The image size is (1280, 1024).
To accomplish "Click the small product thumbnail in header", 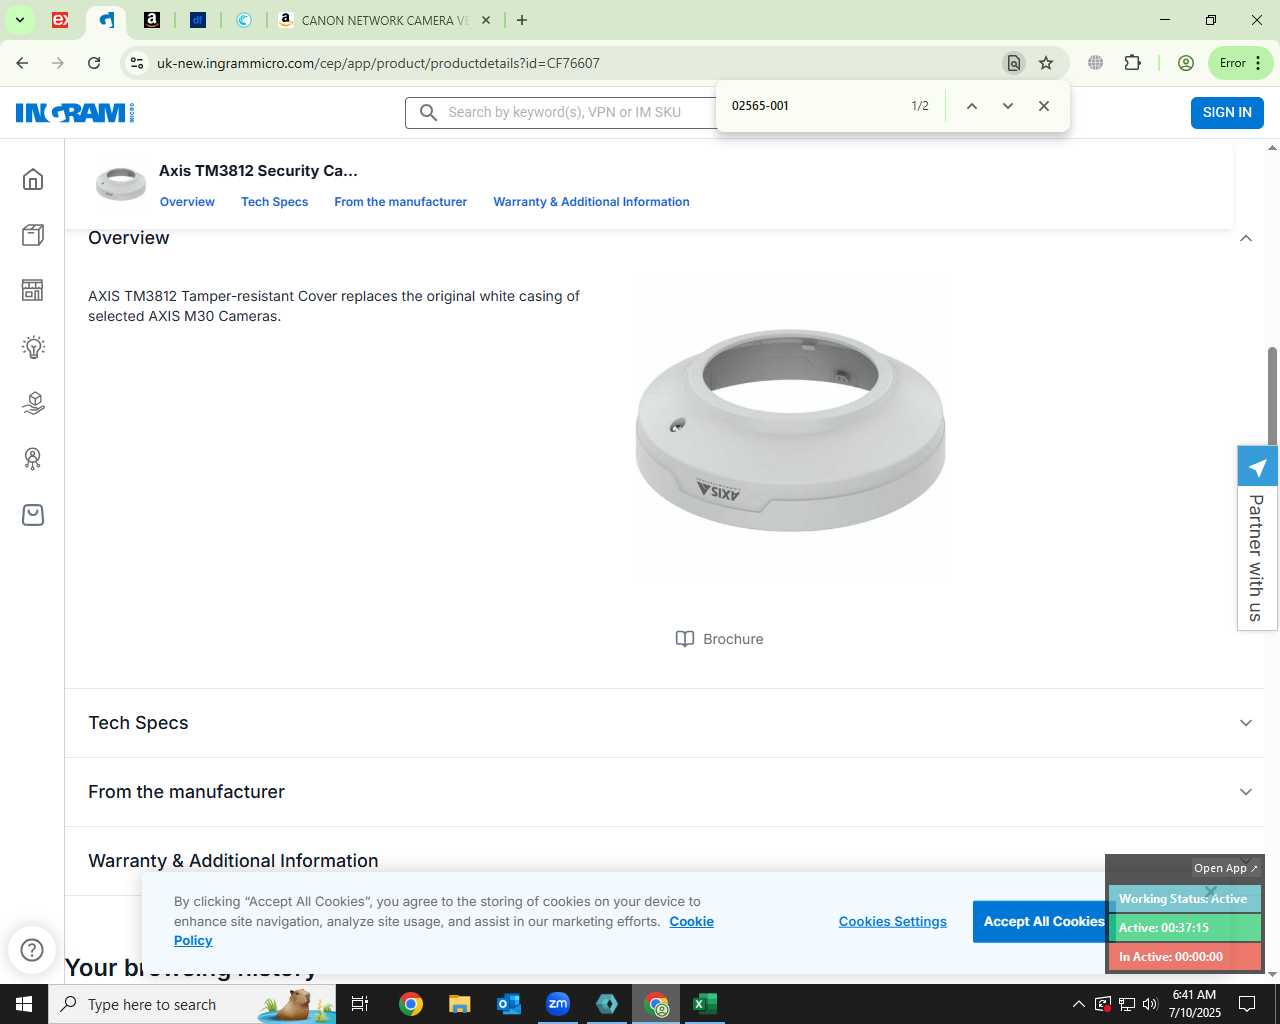I will click(x=121, y=184).
